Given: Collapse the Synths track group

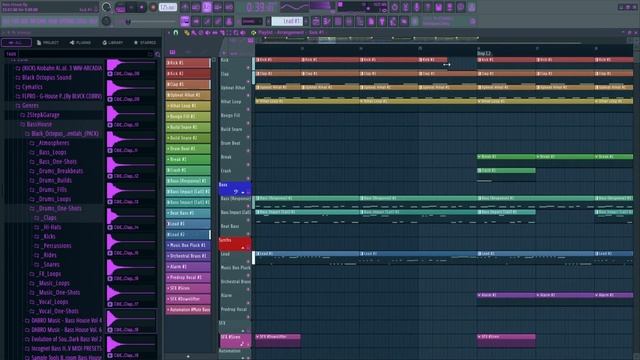Looking at the screenshot, I should (x=243, y=248).
